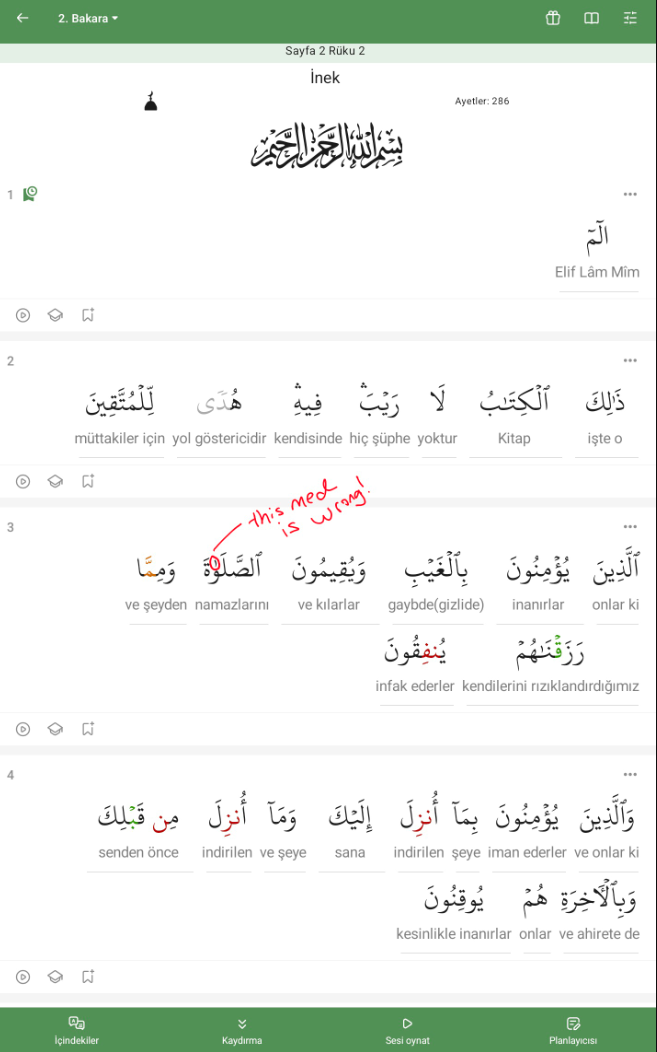Add bookmark for verse 4
657x1052 pixels.
88,976
